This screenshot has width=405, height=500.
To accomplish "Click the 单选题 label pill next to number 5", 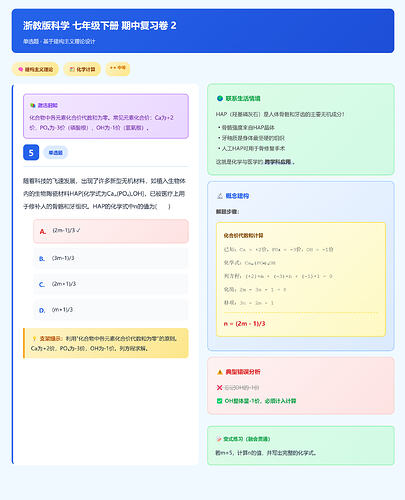I will click(56, 153).
